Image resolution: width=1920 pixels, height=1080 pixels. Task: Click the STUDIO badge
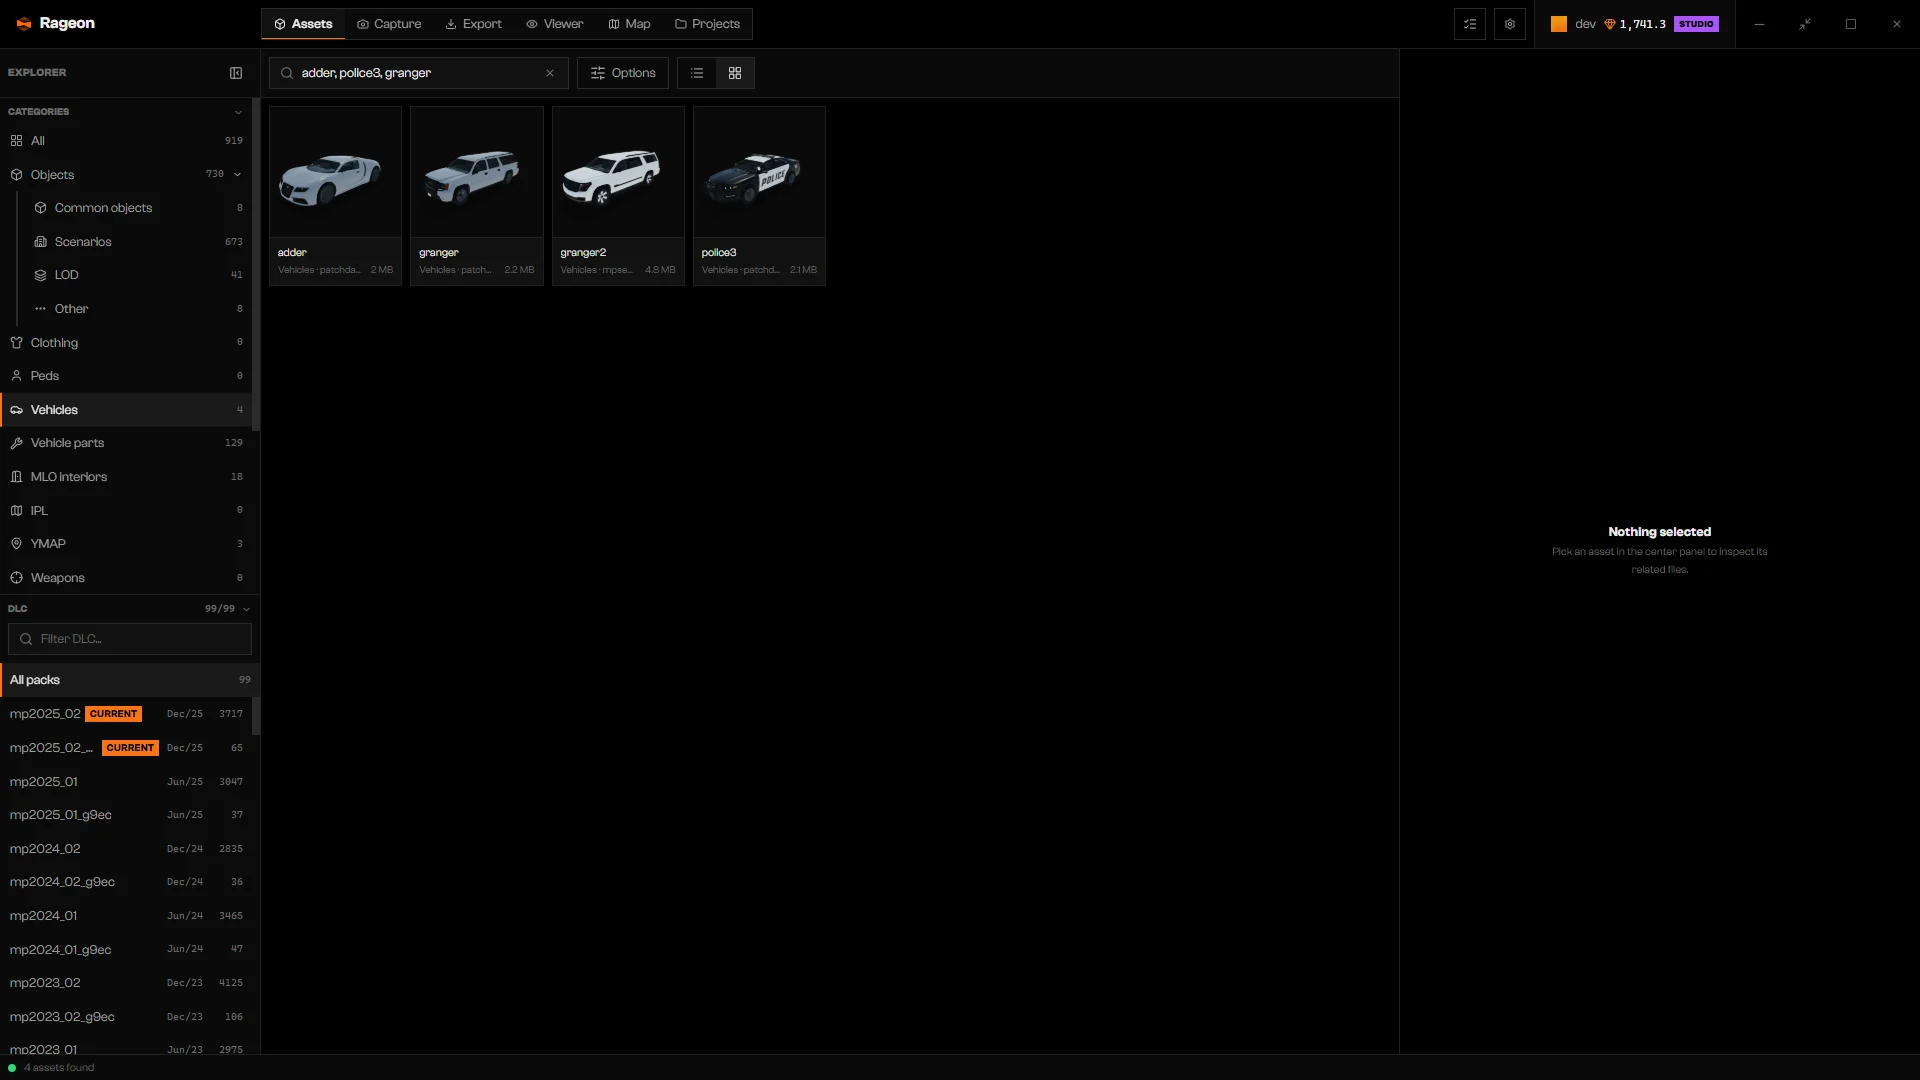(1696, 24)
